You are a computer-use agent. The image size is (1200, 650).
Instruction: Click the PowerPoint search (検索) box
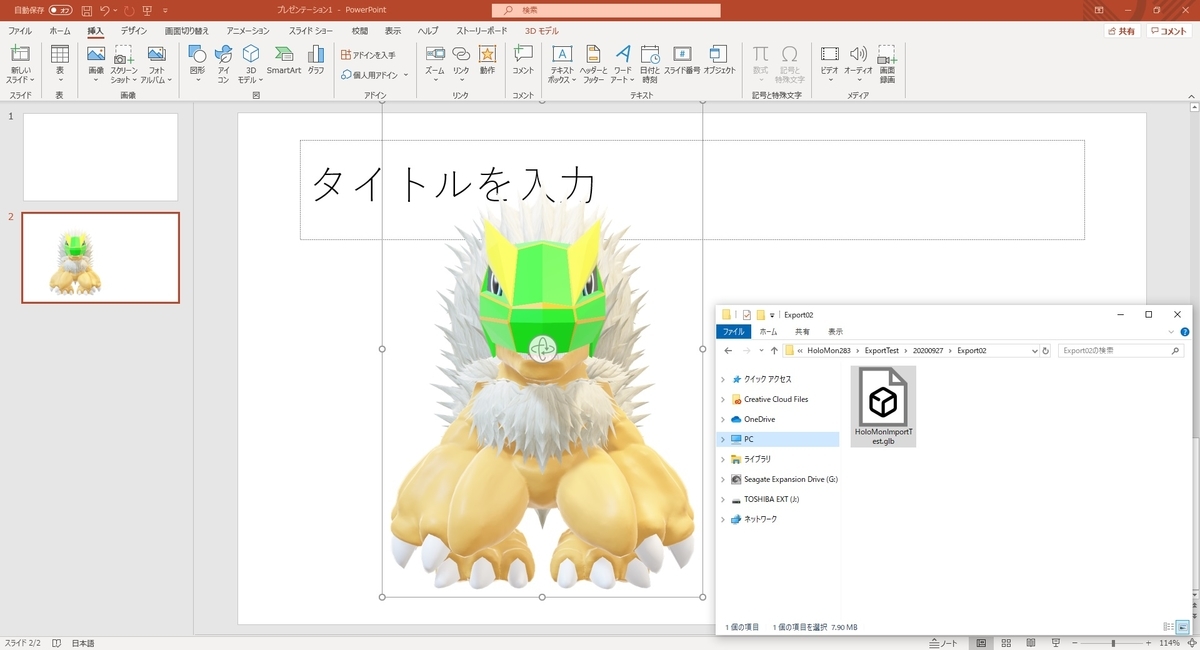click(x=606, y=10)
